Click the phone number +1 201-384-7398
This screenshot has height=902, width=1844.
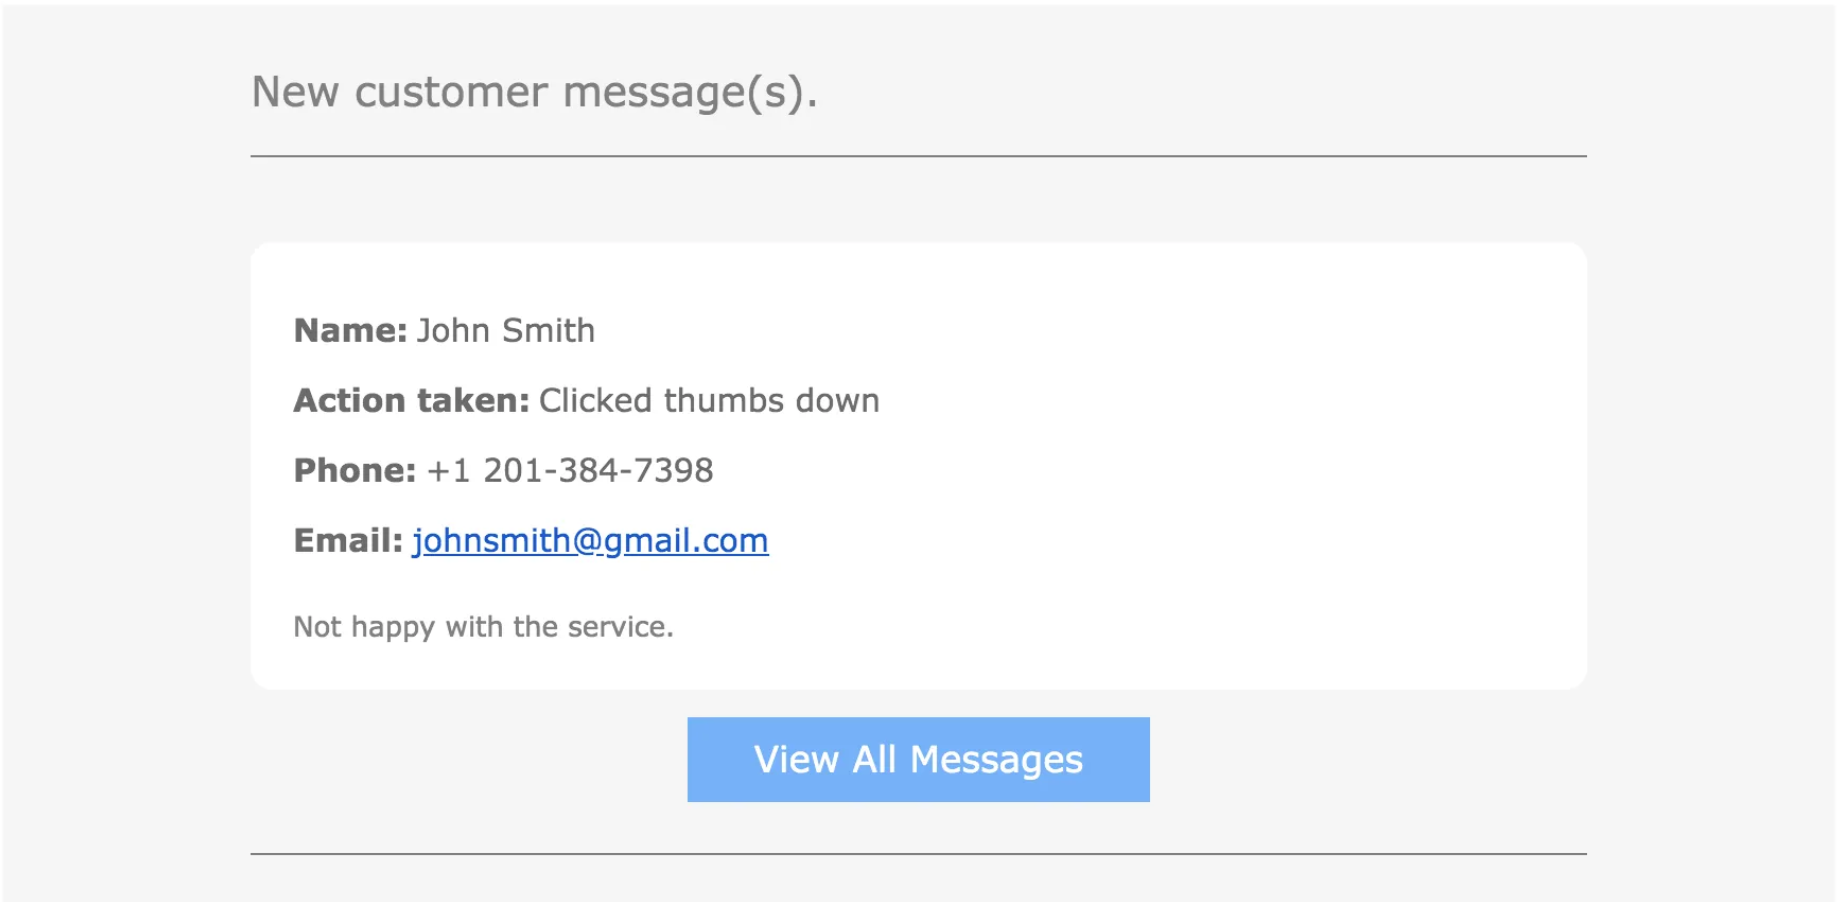[570, 470]
